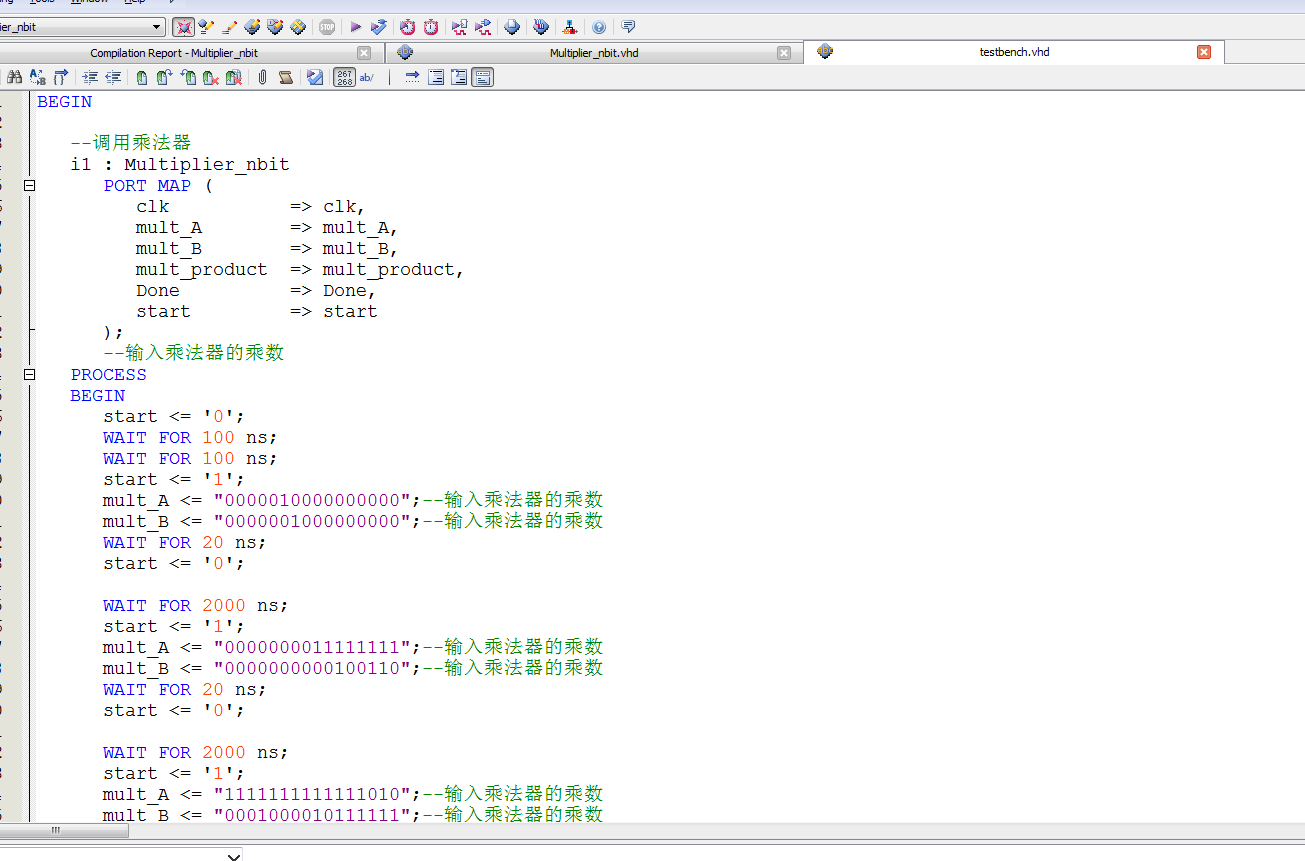Click the paperclip Insert File icon
Viewport: 1305px width, 861px height.
click(262, 77)
